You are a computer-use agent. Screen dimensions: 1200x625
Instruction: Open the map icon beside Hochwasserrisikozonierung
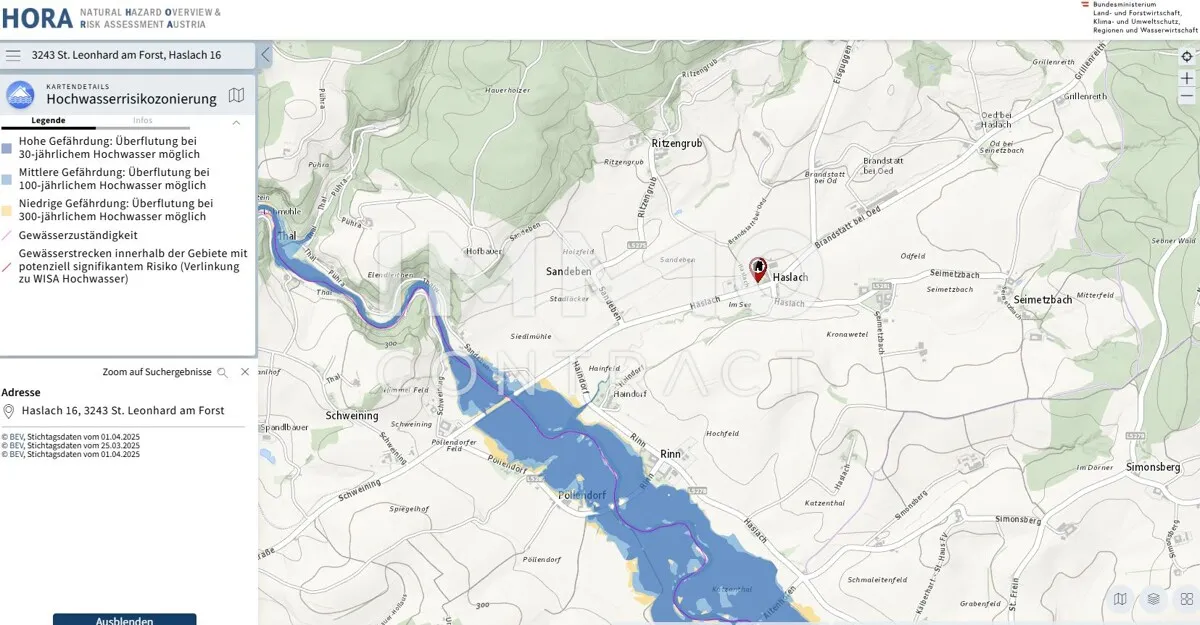pos(236,96)
